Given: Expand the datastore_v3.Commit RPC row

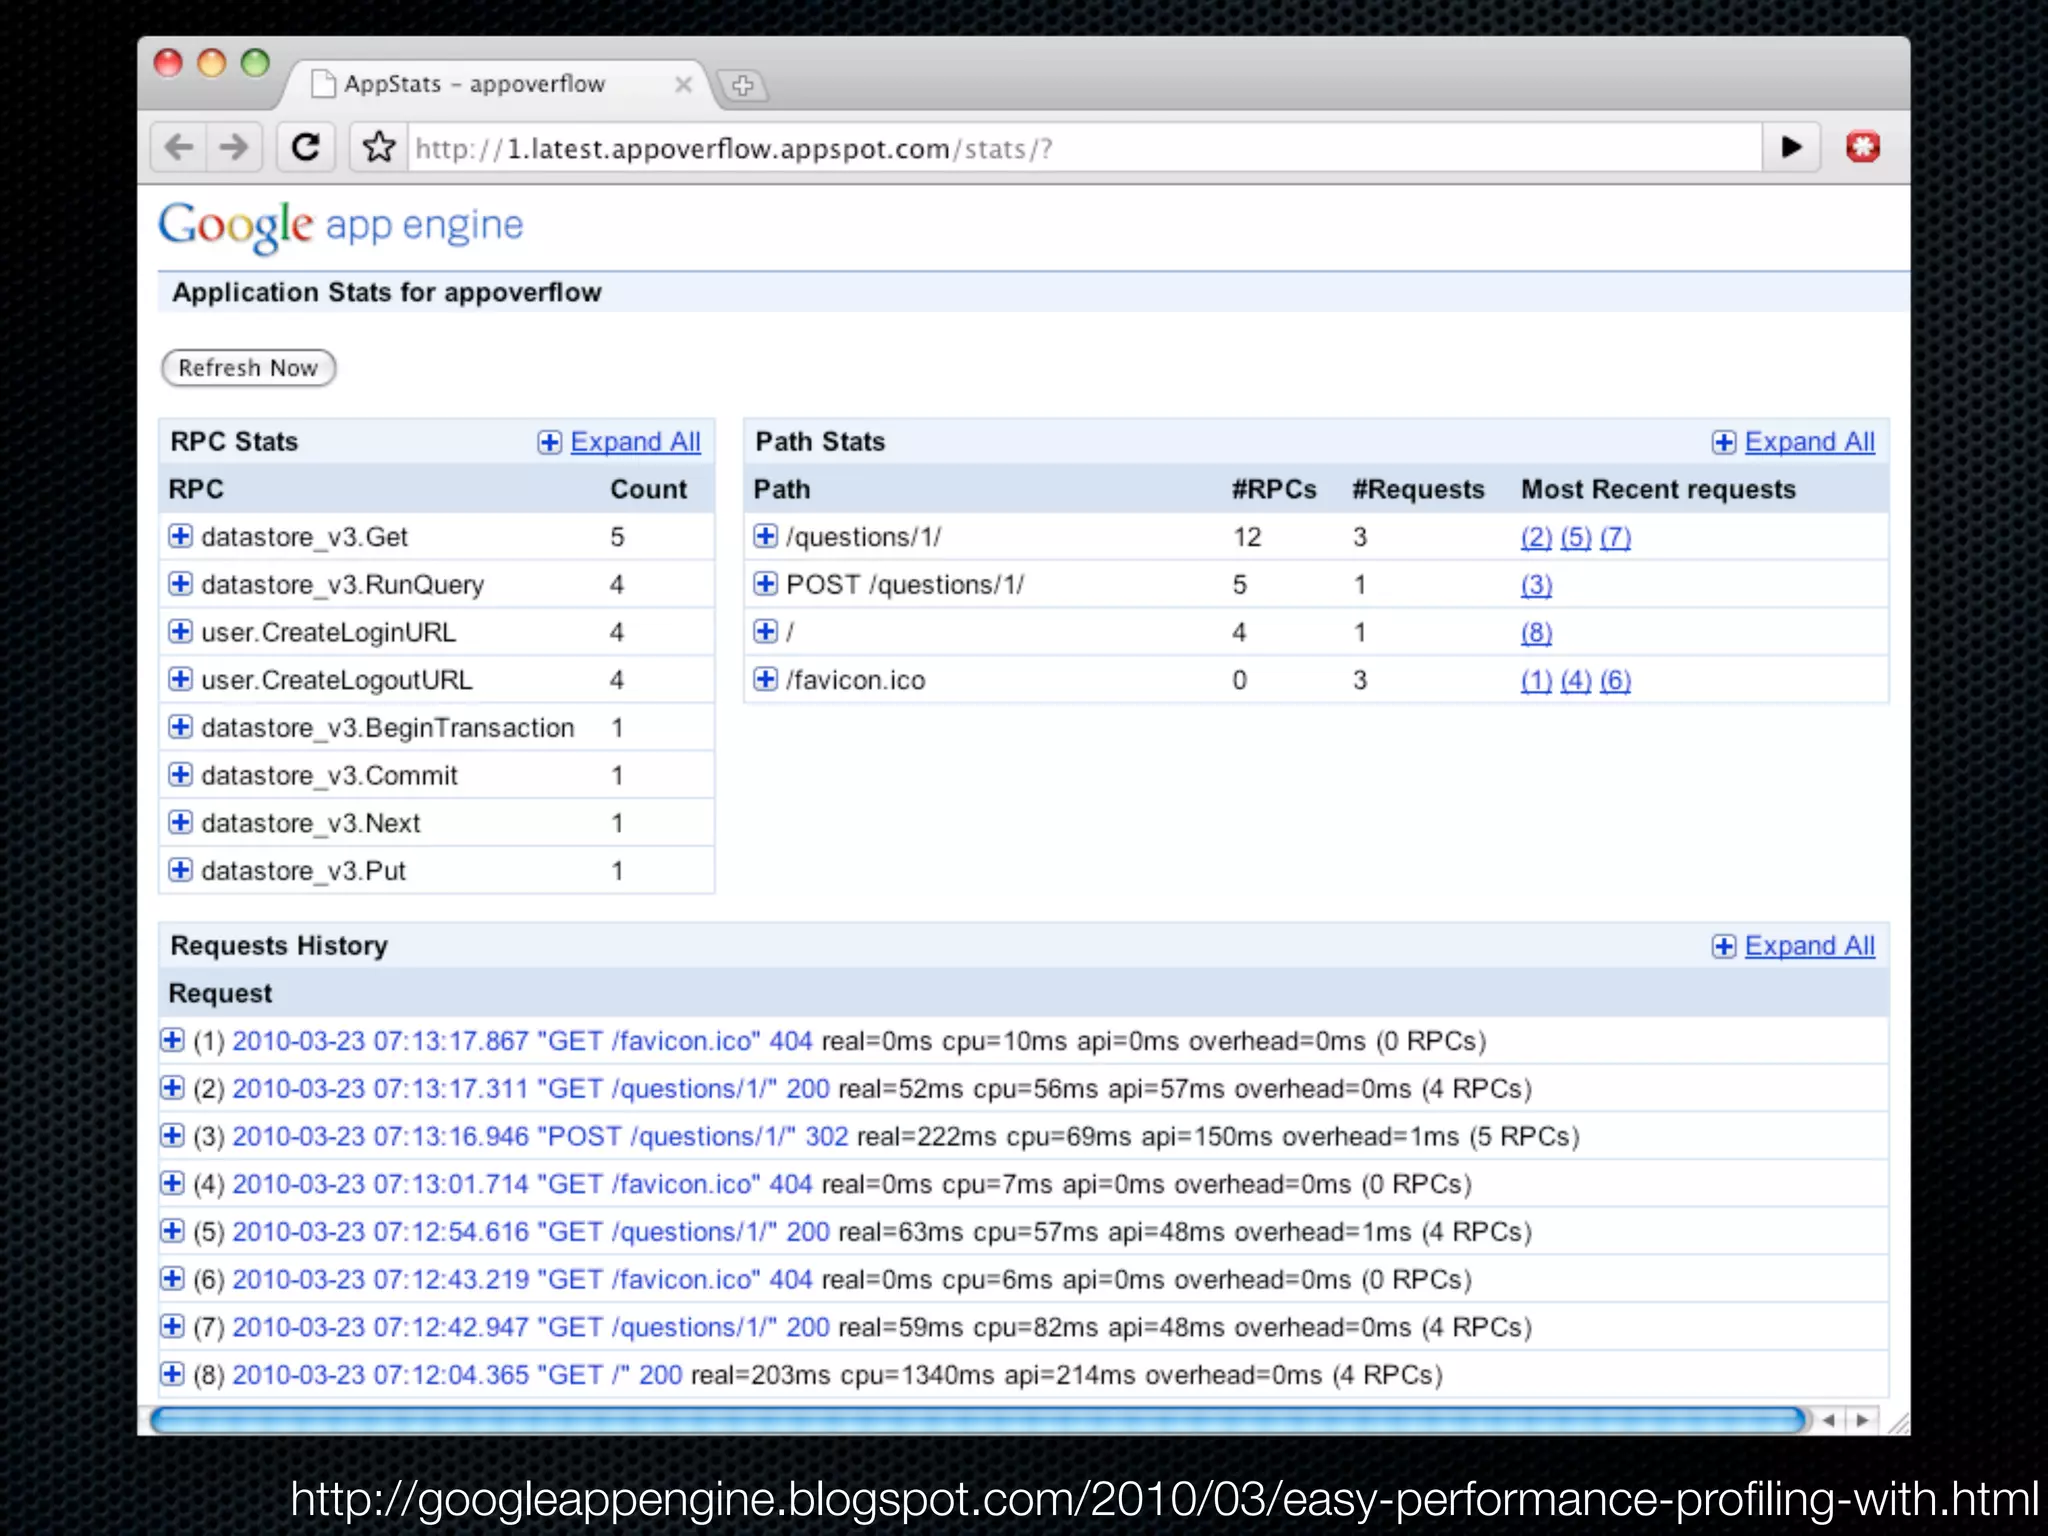Looking at the screenshot, I should (x=180, y=775).
